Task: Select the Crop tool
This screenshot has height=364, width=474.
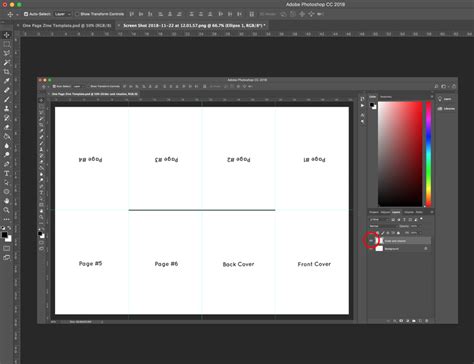Action: click(6, 72)
